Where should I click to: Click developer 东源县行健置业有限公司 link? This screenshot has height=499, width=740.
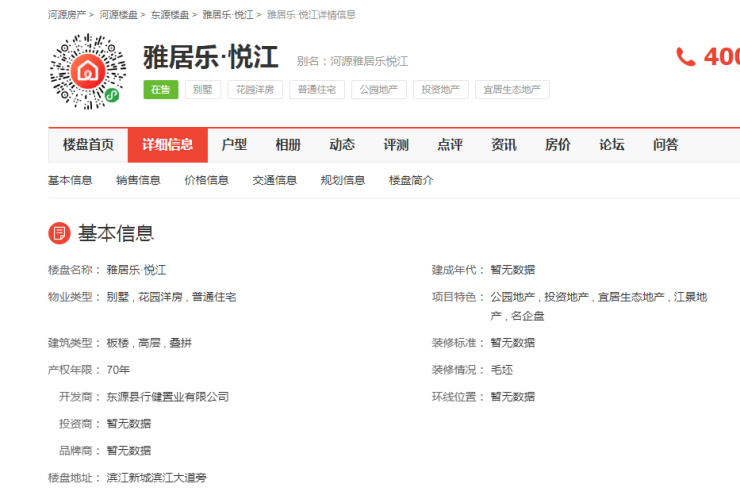(168, 397)
